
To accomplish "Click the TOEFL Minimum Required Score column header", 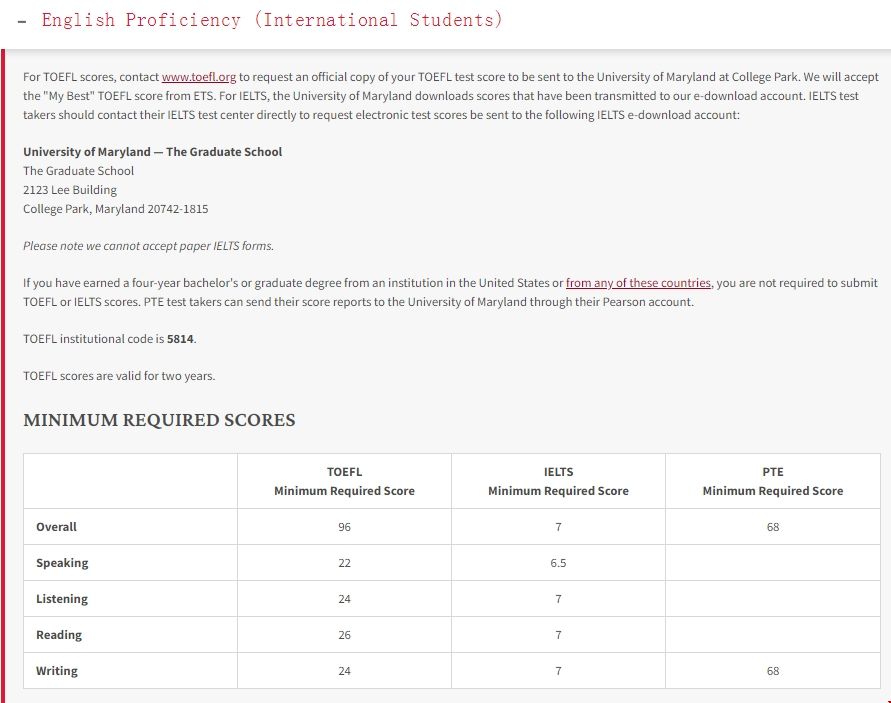I will [x=344, y=481].
